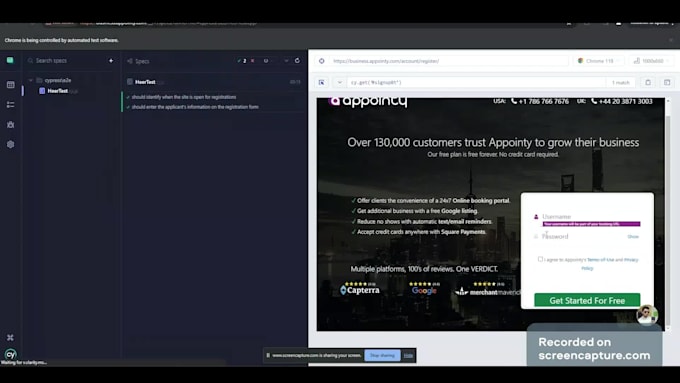Copy the selector to clipboard icon

(648, 82)
